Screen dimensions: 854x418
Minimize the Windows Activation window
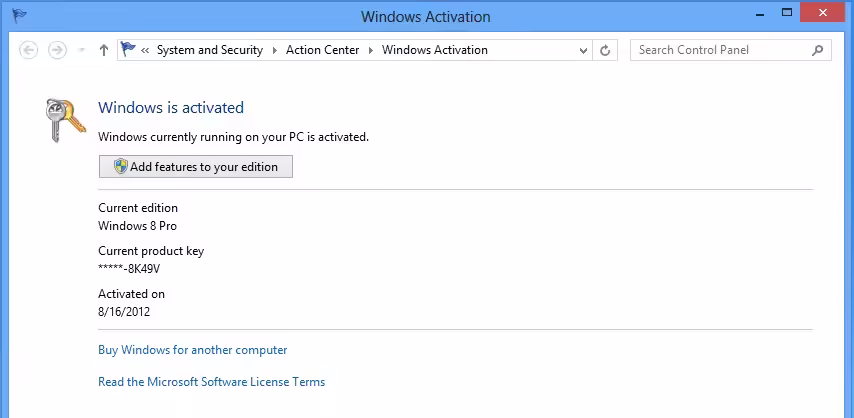[760, 14]
